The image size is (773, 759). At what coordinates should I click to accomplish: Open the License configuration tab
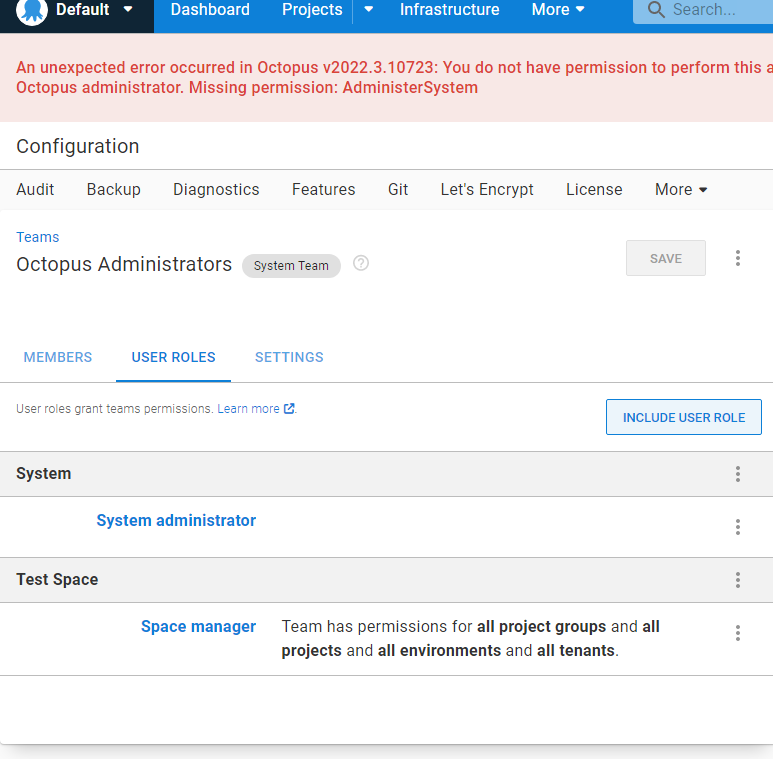click(594, 190)
